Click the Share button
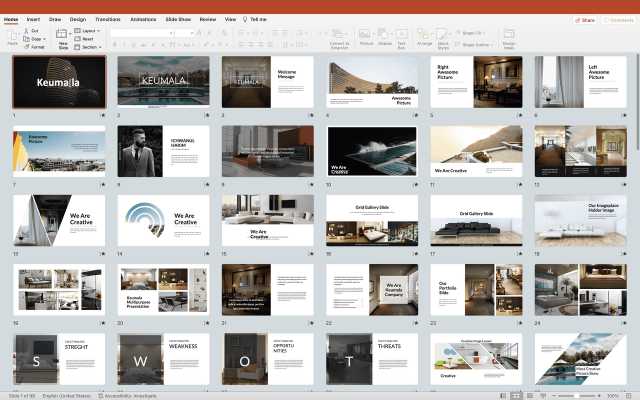 pyautogui.click(x=585, y=19)
